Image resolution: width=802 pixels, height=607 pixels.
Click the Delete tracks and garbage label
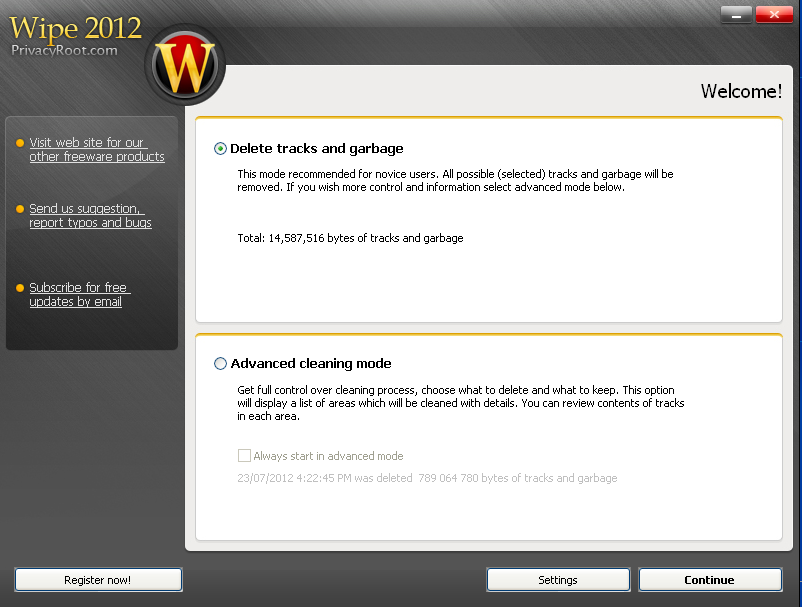coord(317,149)
